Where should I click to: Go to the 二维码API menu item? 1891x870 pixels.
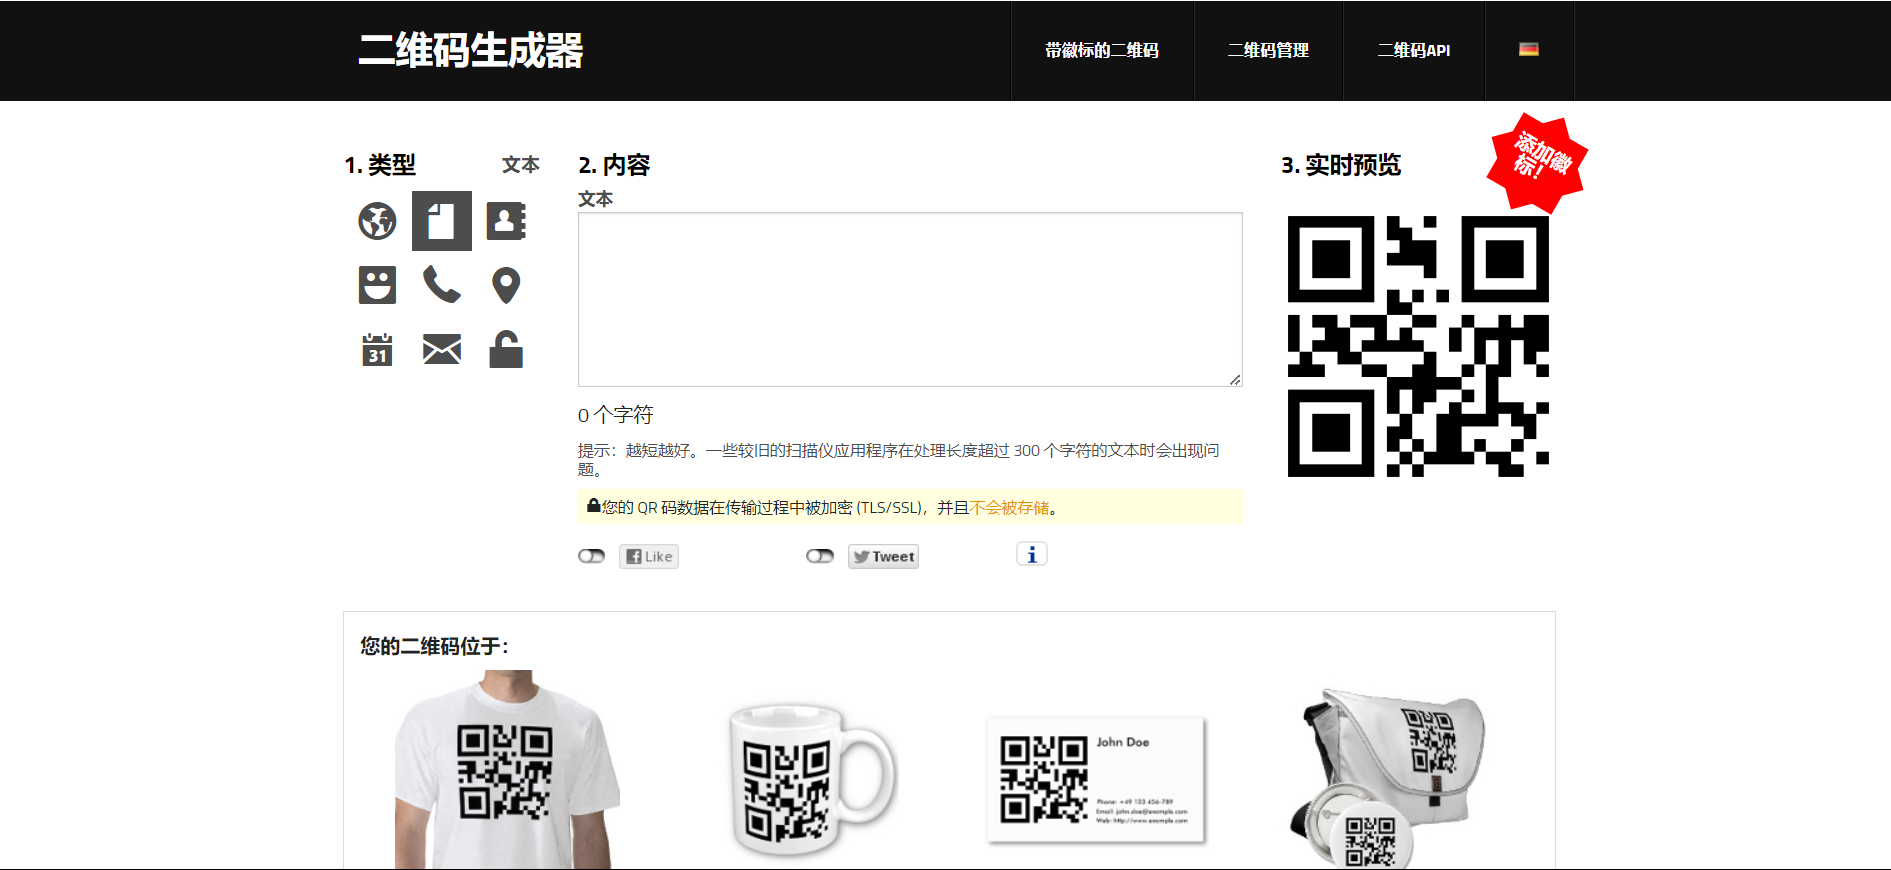point(1413,50)
